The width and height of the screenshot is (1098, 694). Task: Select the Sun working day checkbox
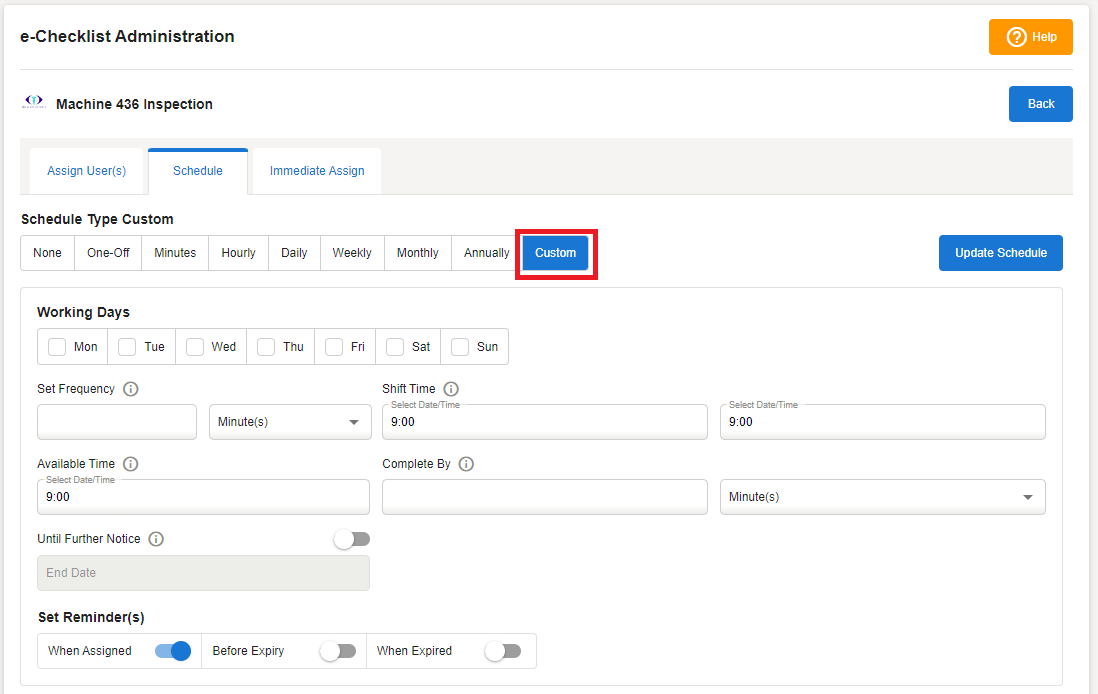pyautogui.click(x=460, y=347)
